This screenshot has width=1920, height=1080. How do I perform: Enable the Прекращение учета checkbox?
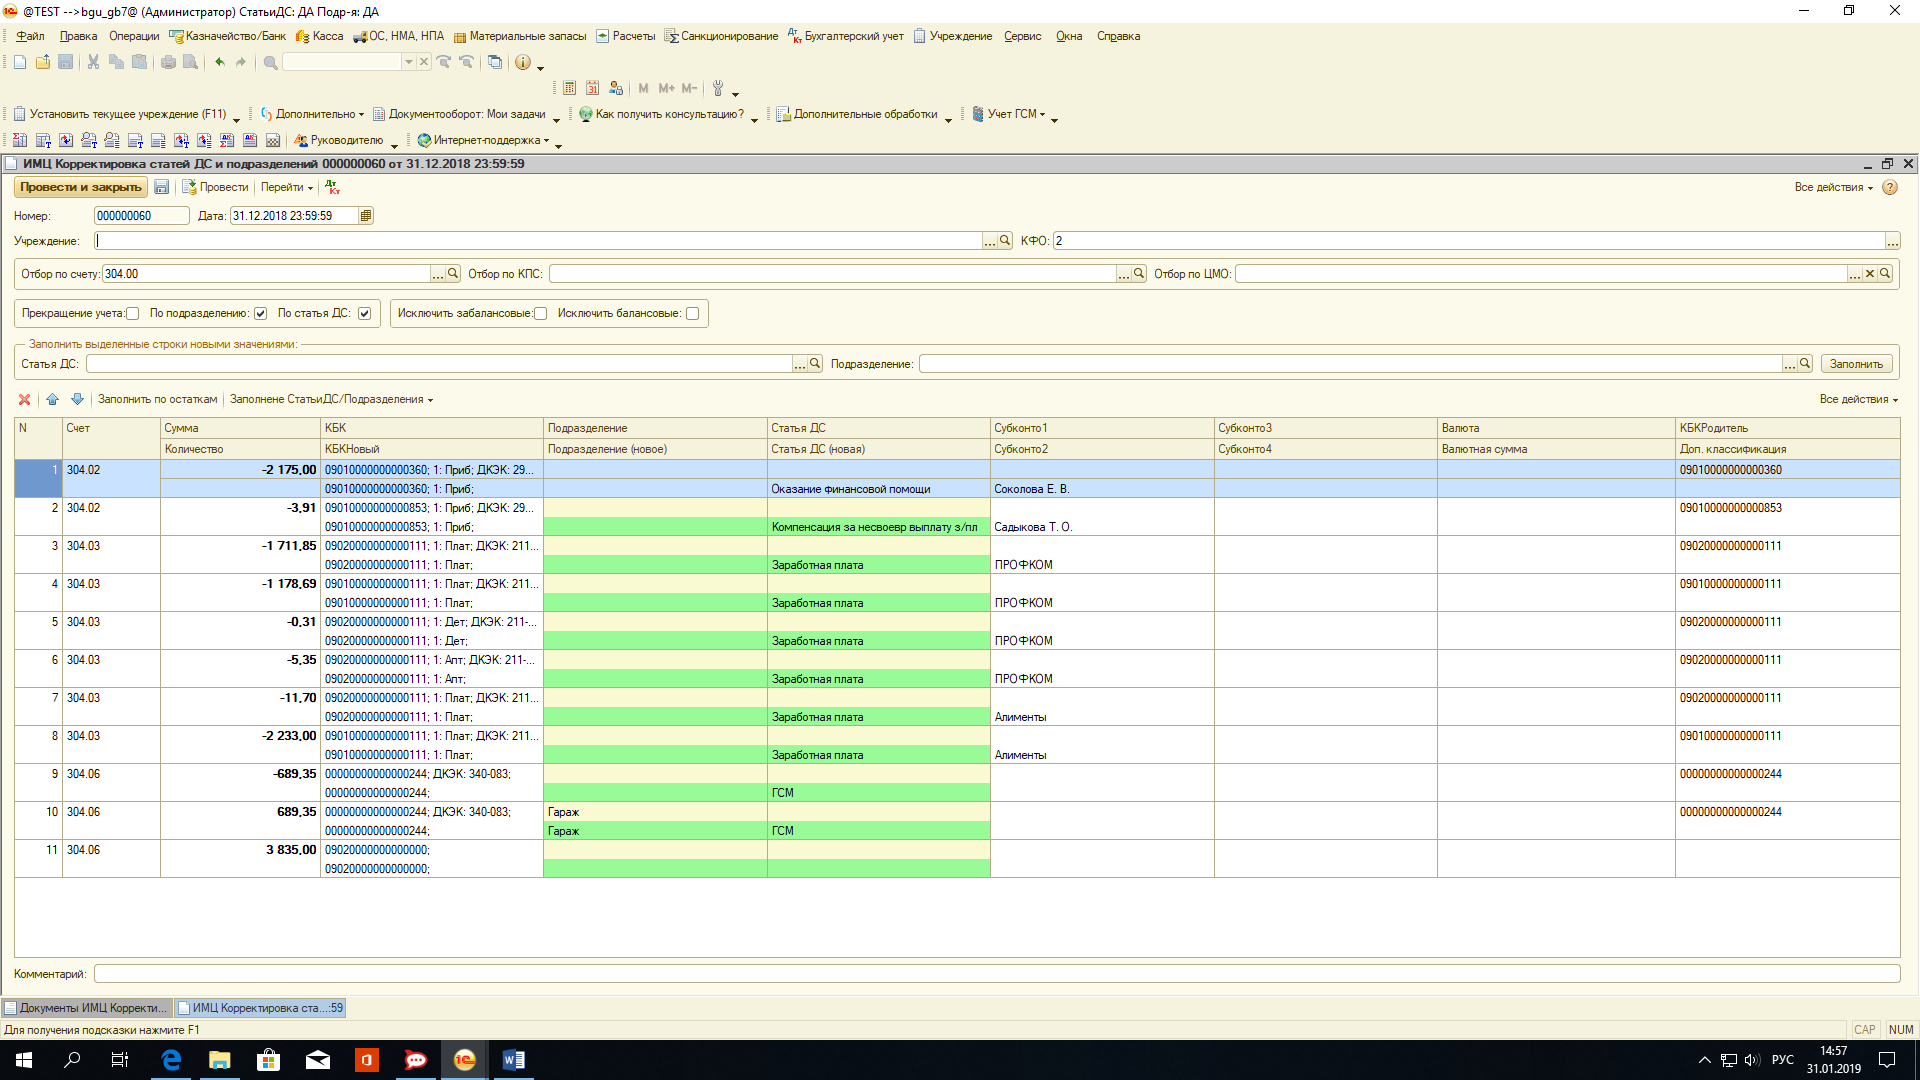pyautogui.click(x=133, y=314)
